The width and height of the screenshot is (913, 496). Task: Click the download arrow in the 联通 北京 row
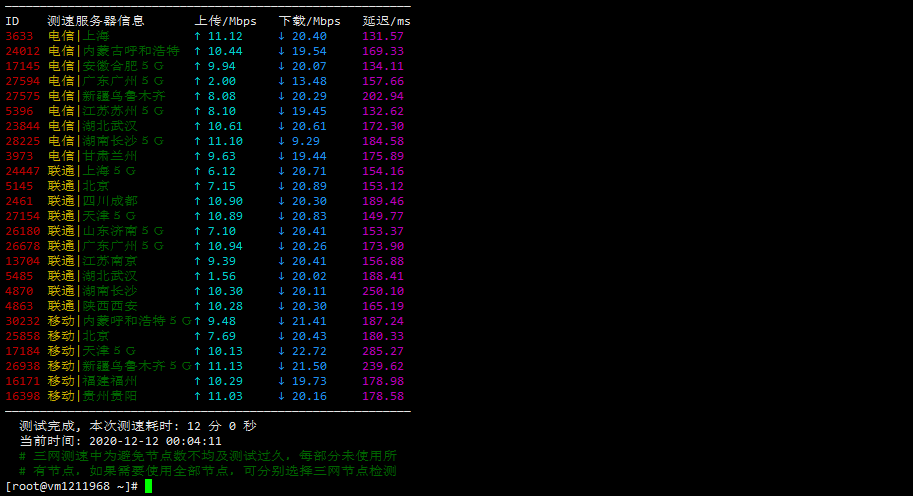click(282, 186)
